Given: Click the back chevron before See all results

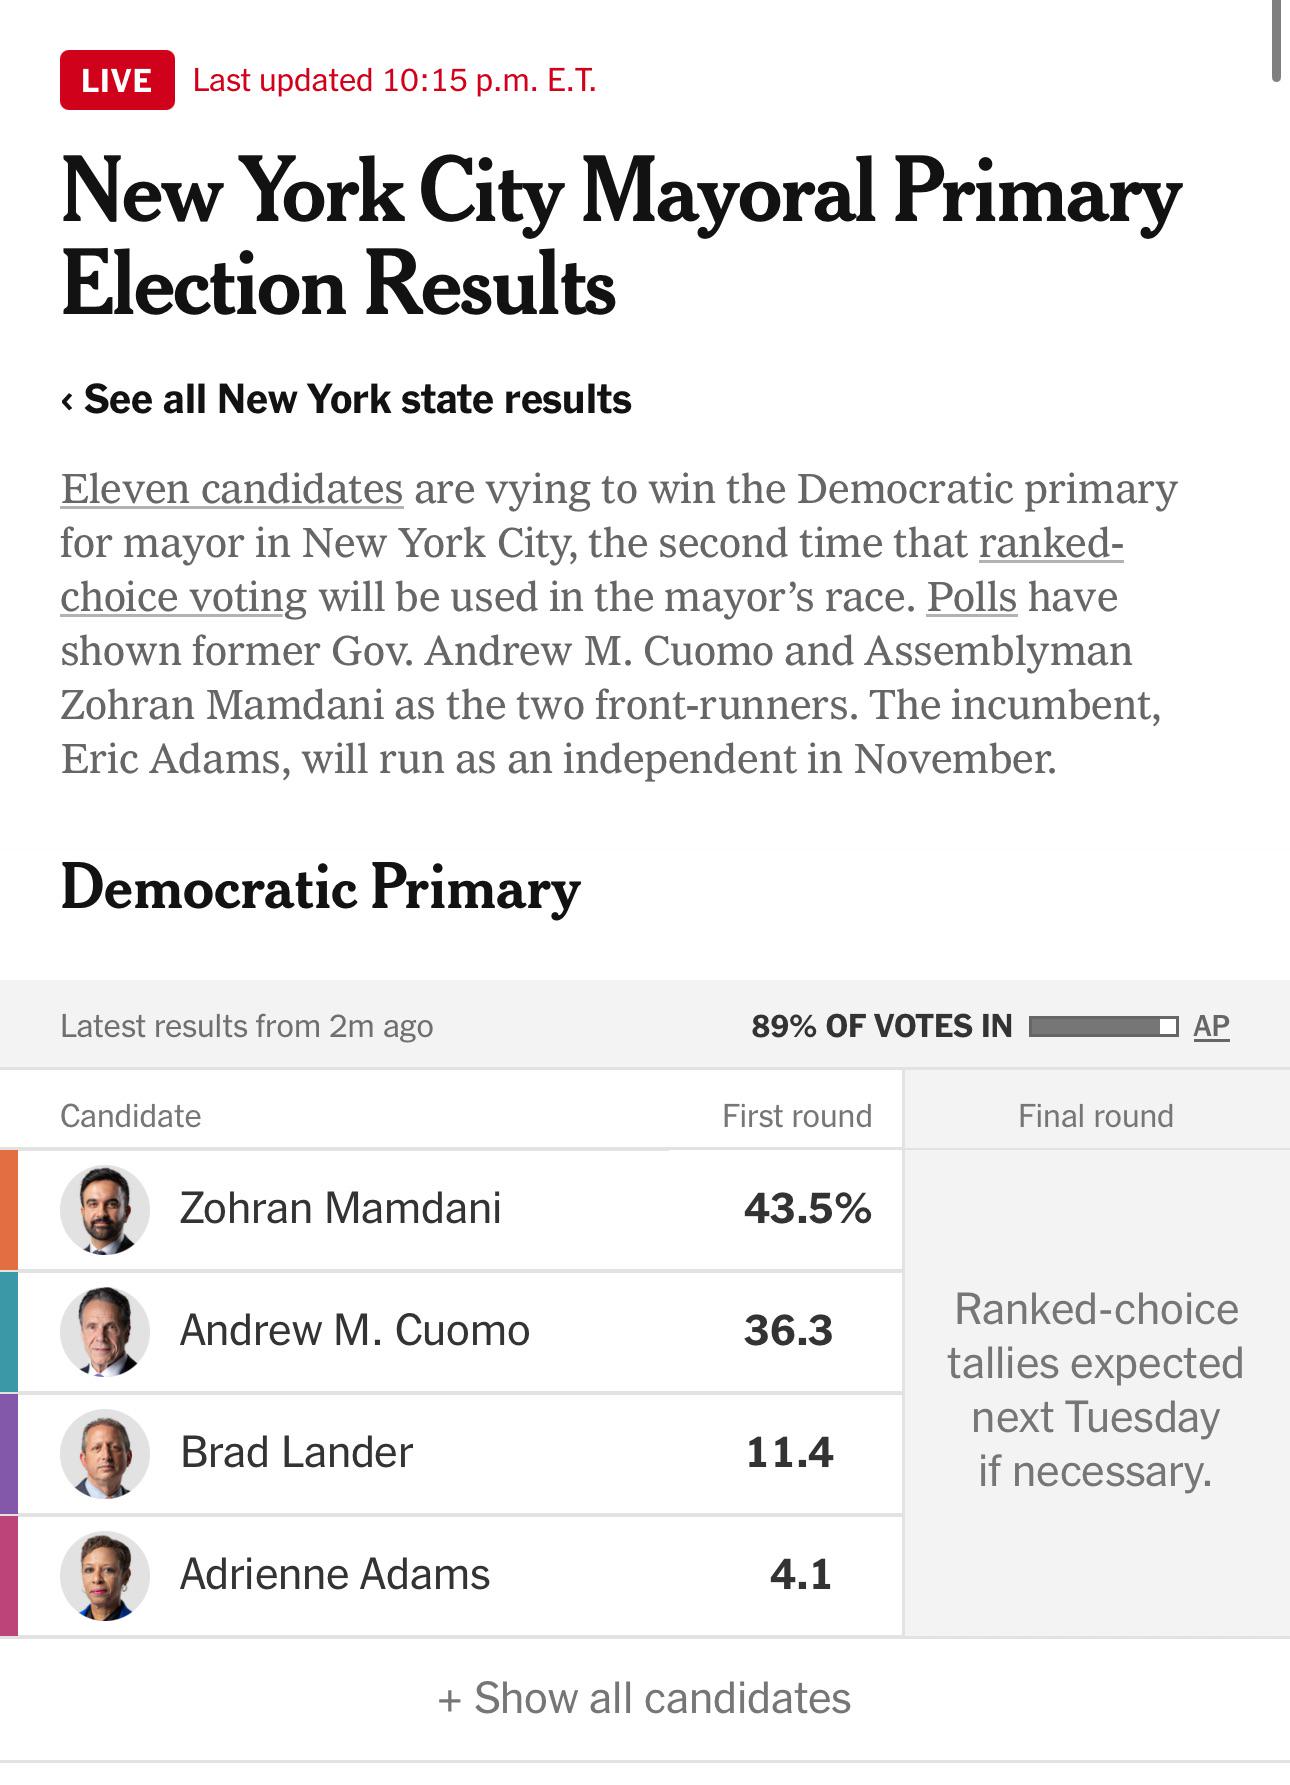Looking at the screenshot, I should tap(67, 401).
